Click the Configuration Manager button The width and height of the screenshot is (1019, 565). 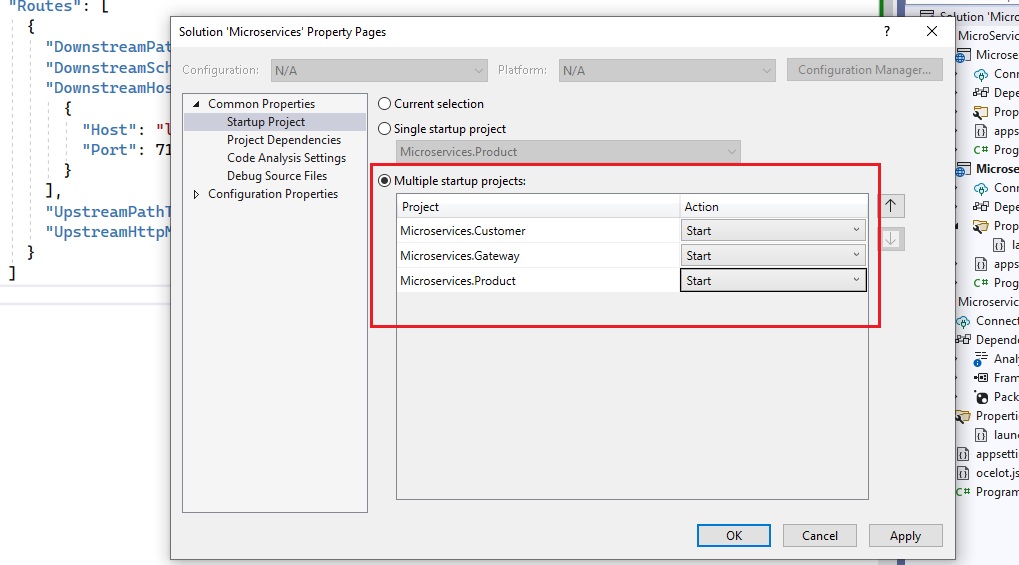(864, 70)
